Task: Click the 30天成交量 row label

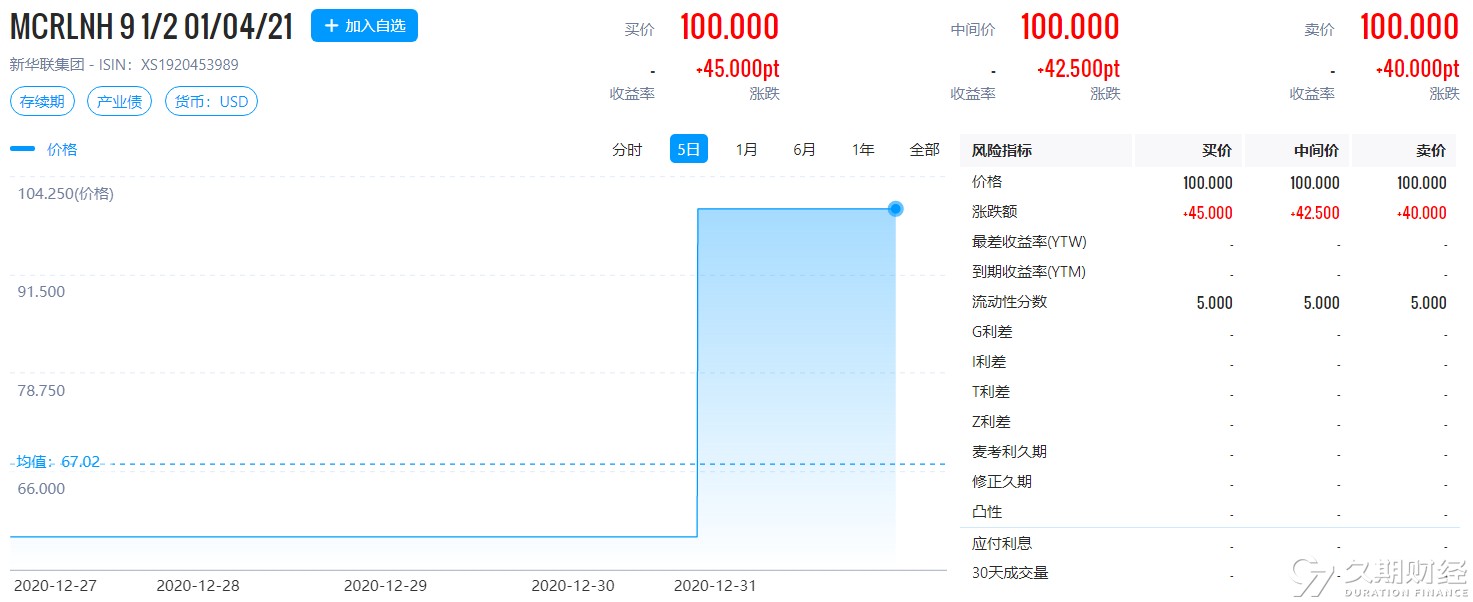Action: click(1010, 573)
